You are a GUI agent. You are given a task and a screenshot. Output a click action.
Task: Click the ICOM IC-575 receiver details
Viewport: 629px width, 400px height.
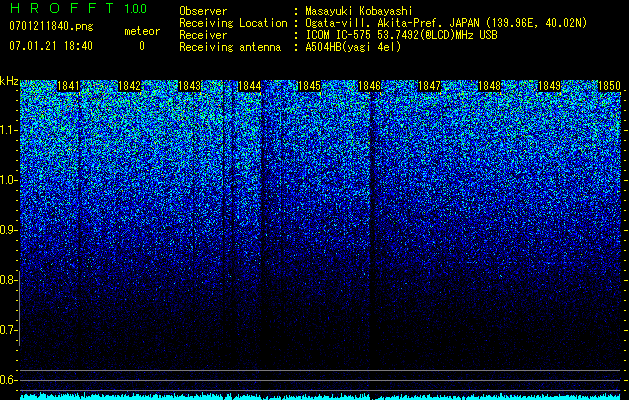(x=401, y=35)
